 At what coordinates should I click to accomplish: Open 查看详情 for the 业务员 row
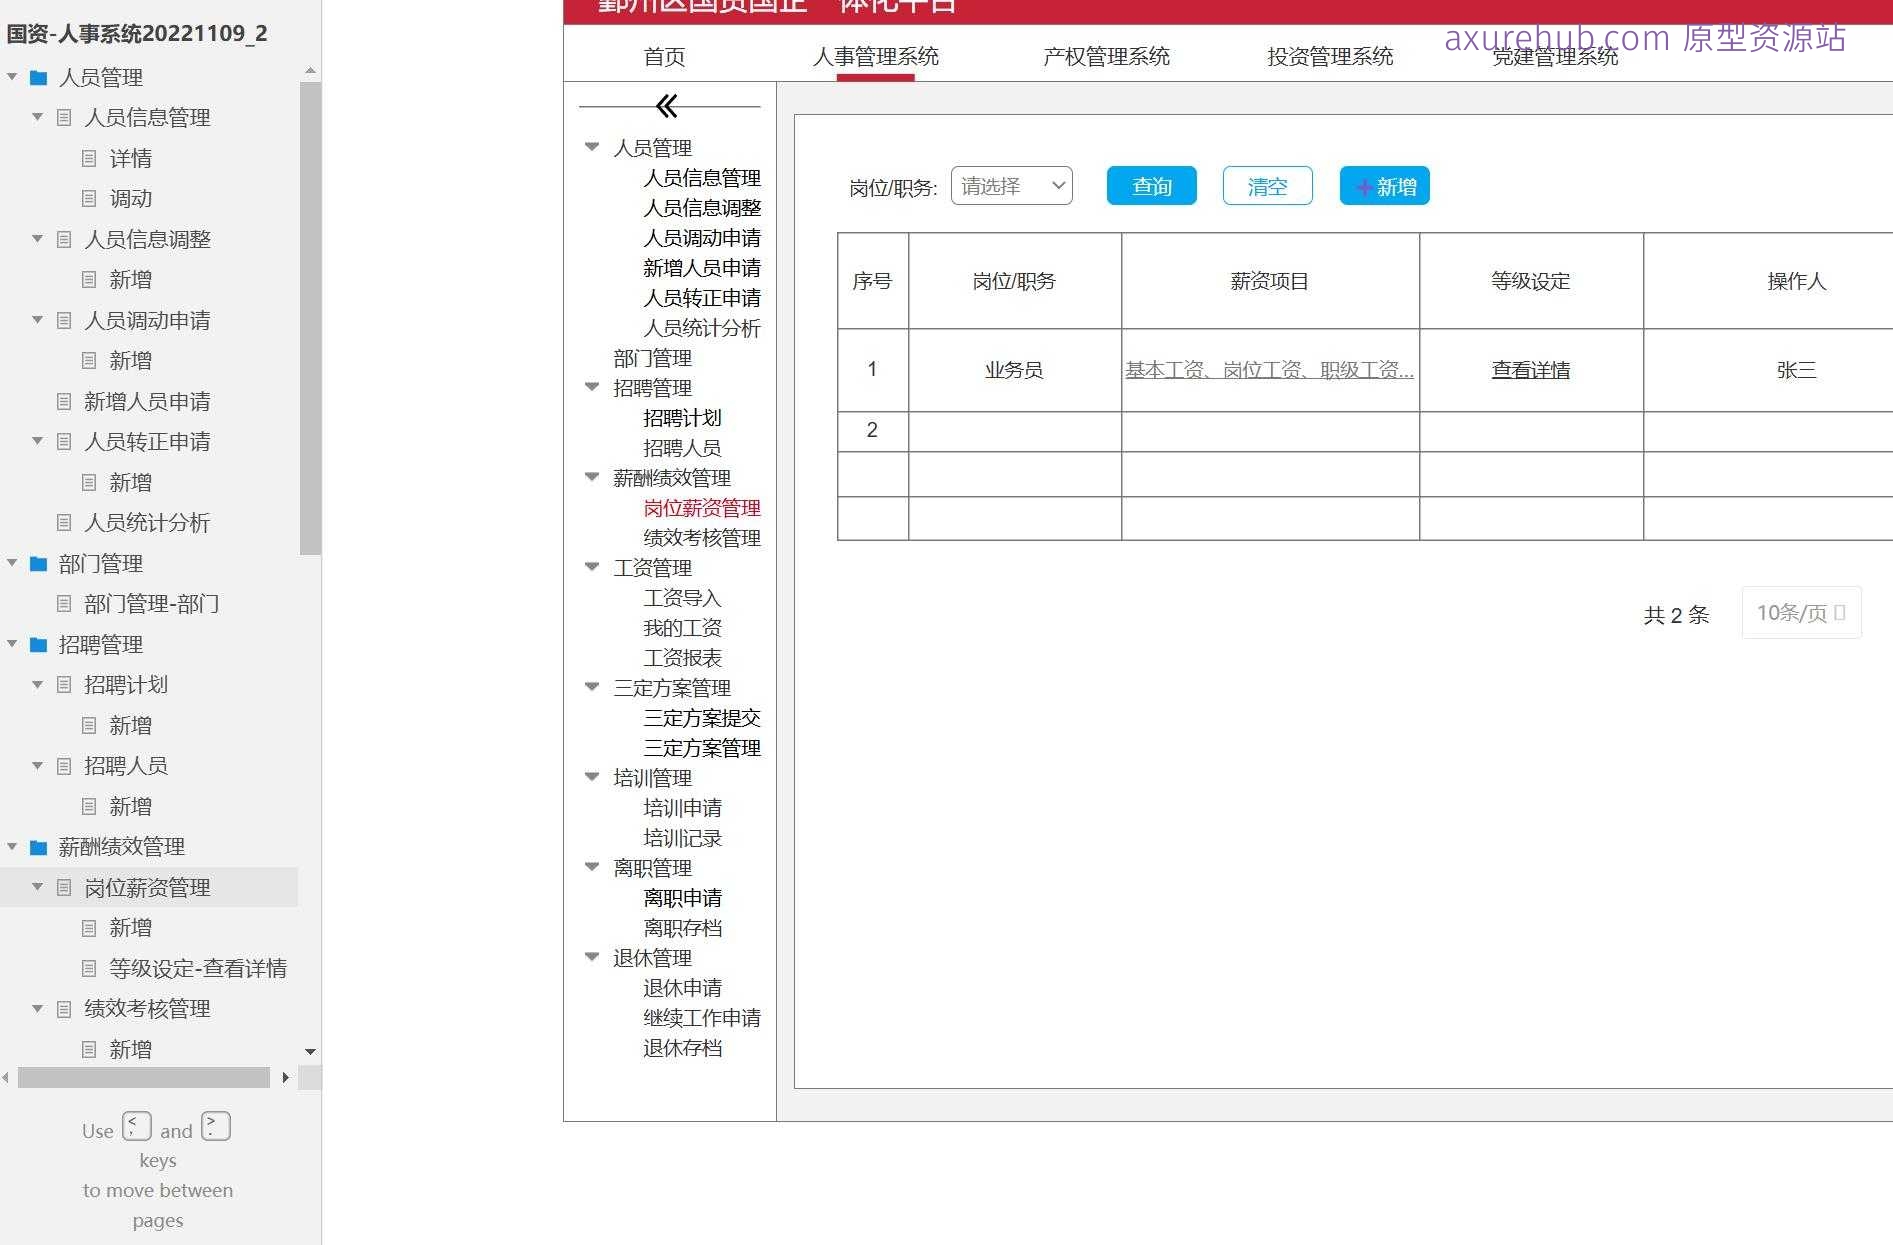click(1530, 370)
